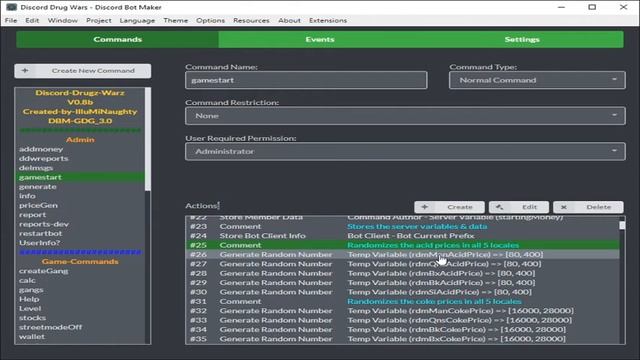This screenshot has height=360, width=640.
Task: Open the Resources menu
Action: [x=251, y=20]
